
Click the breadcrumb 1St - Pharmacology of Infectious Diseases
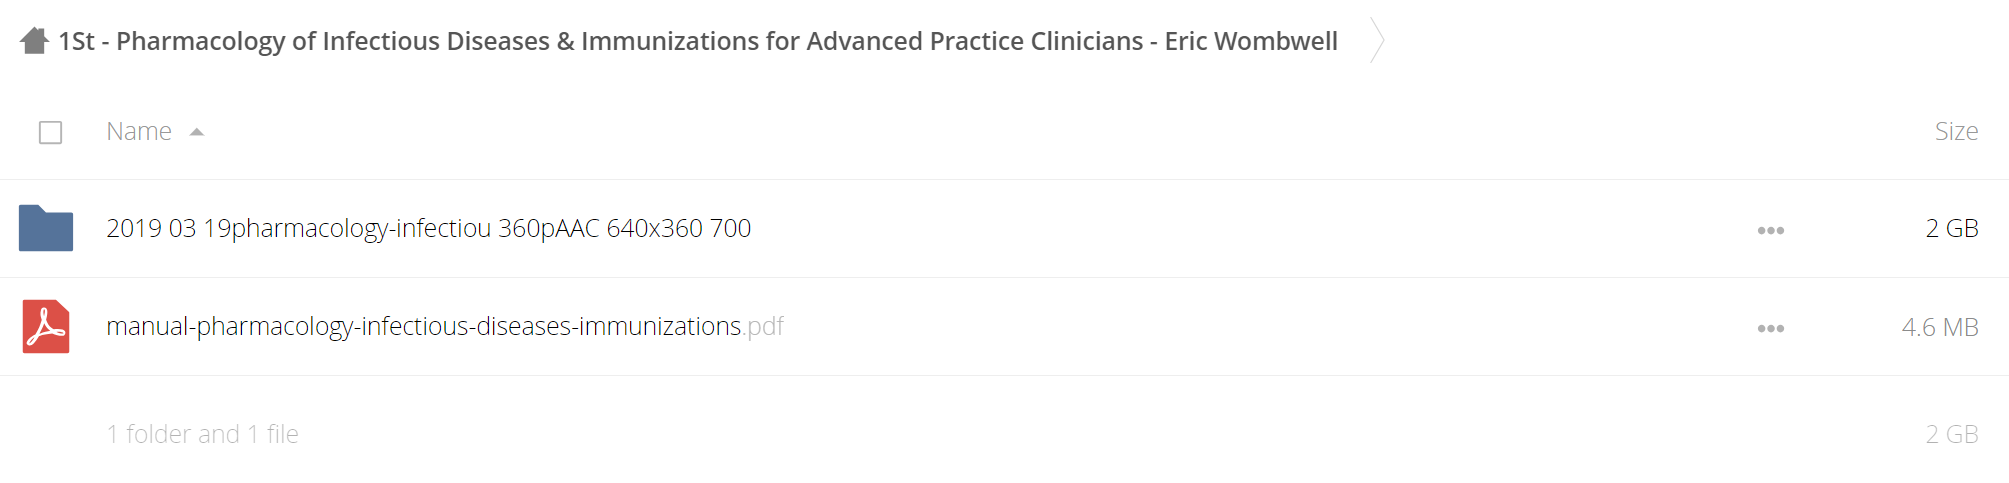tap(698, 41)
